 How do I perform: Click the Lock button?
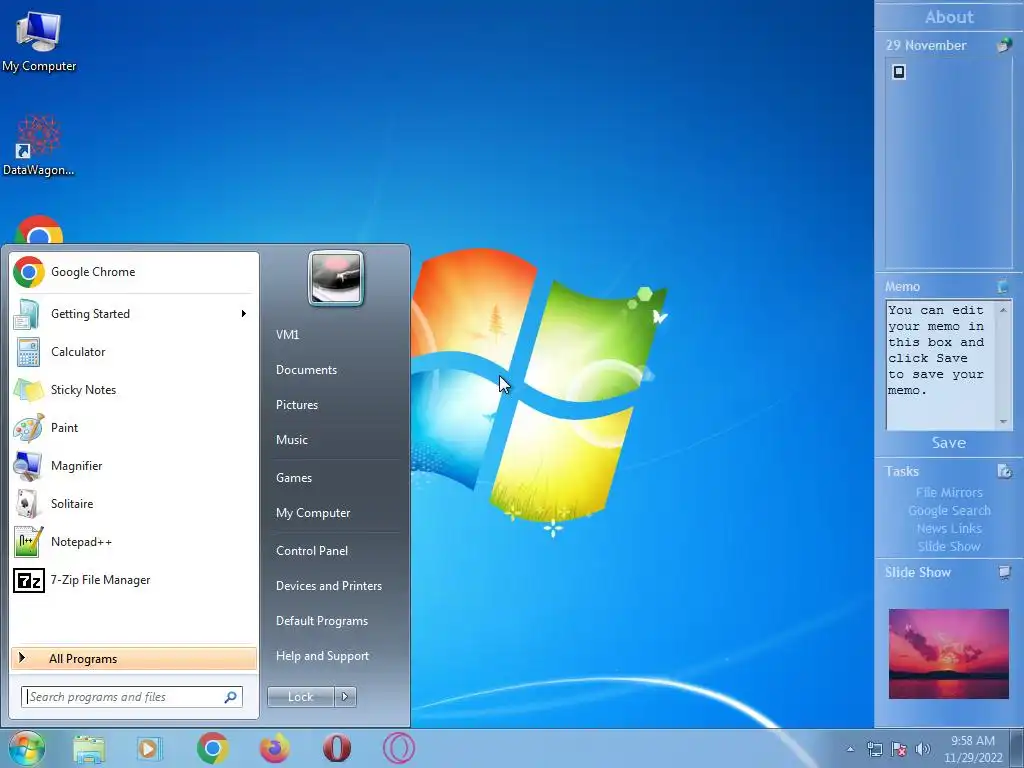click(x=300, y=697)
